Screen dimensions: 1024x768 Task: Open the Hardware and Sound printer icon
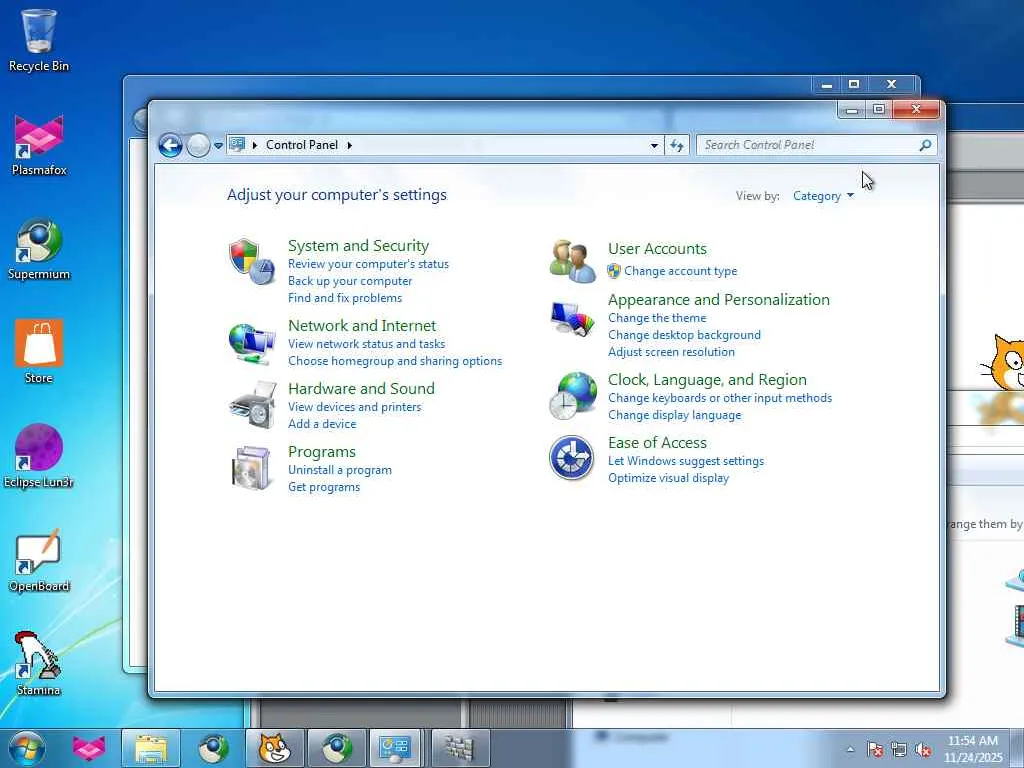point(253,405)
